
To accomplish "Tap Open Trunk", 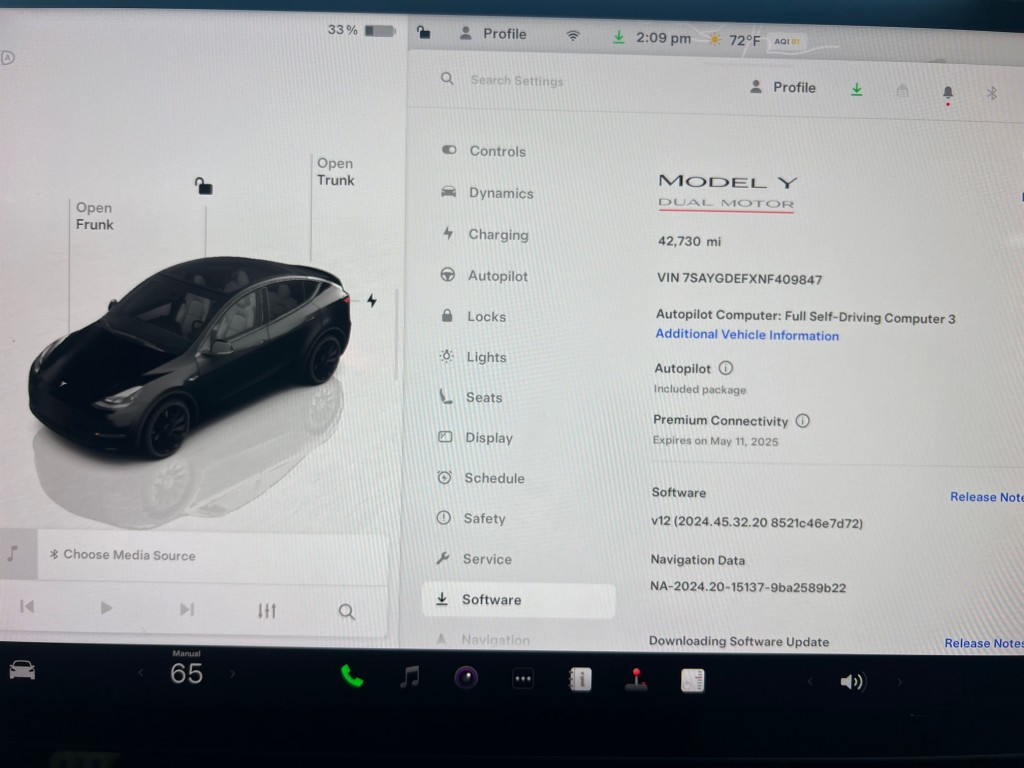I will click(x=336, y=172).
